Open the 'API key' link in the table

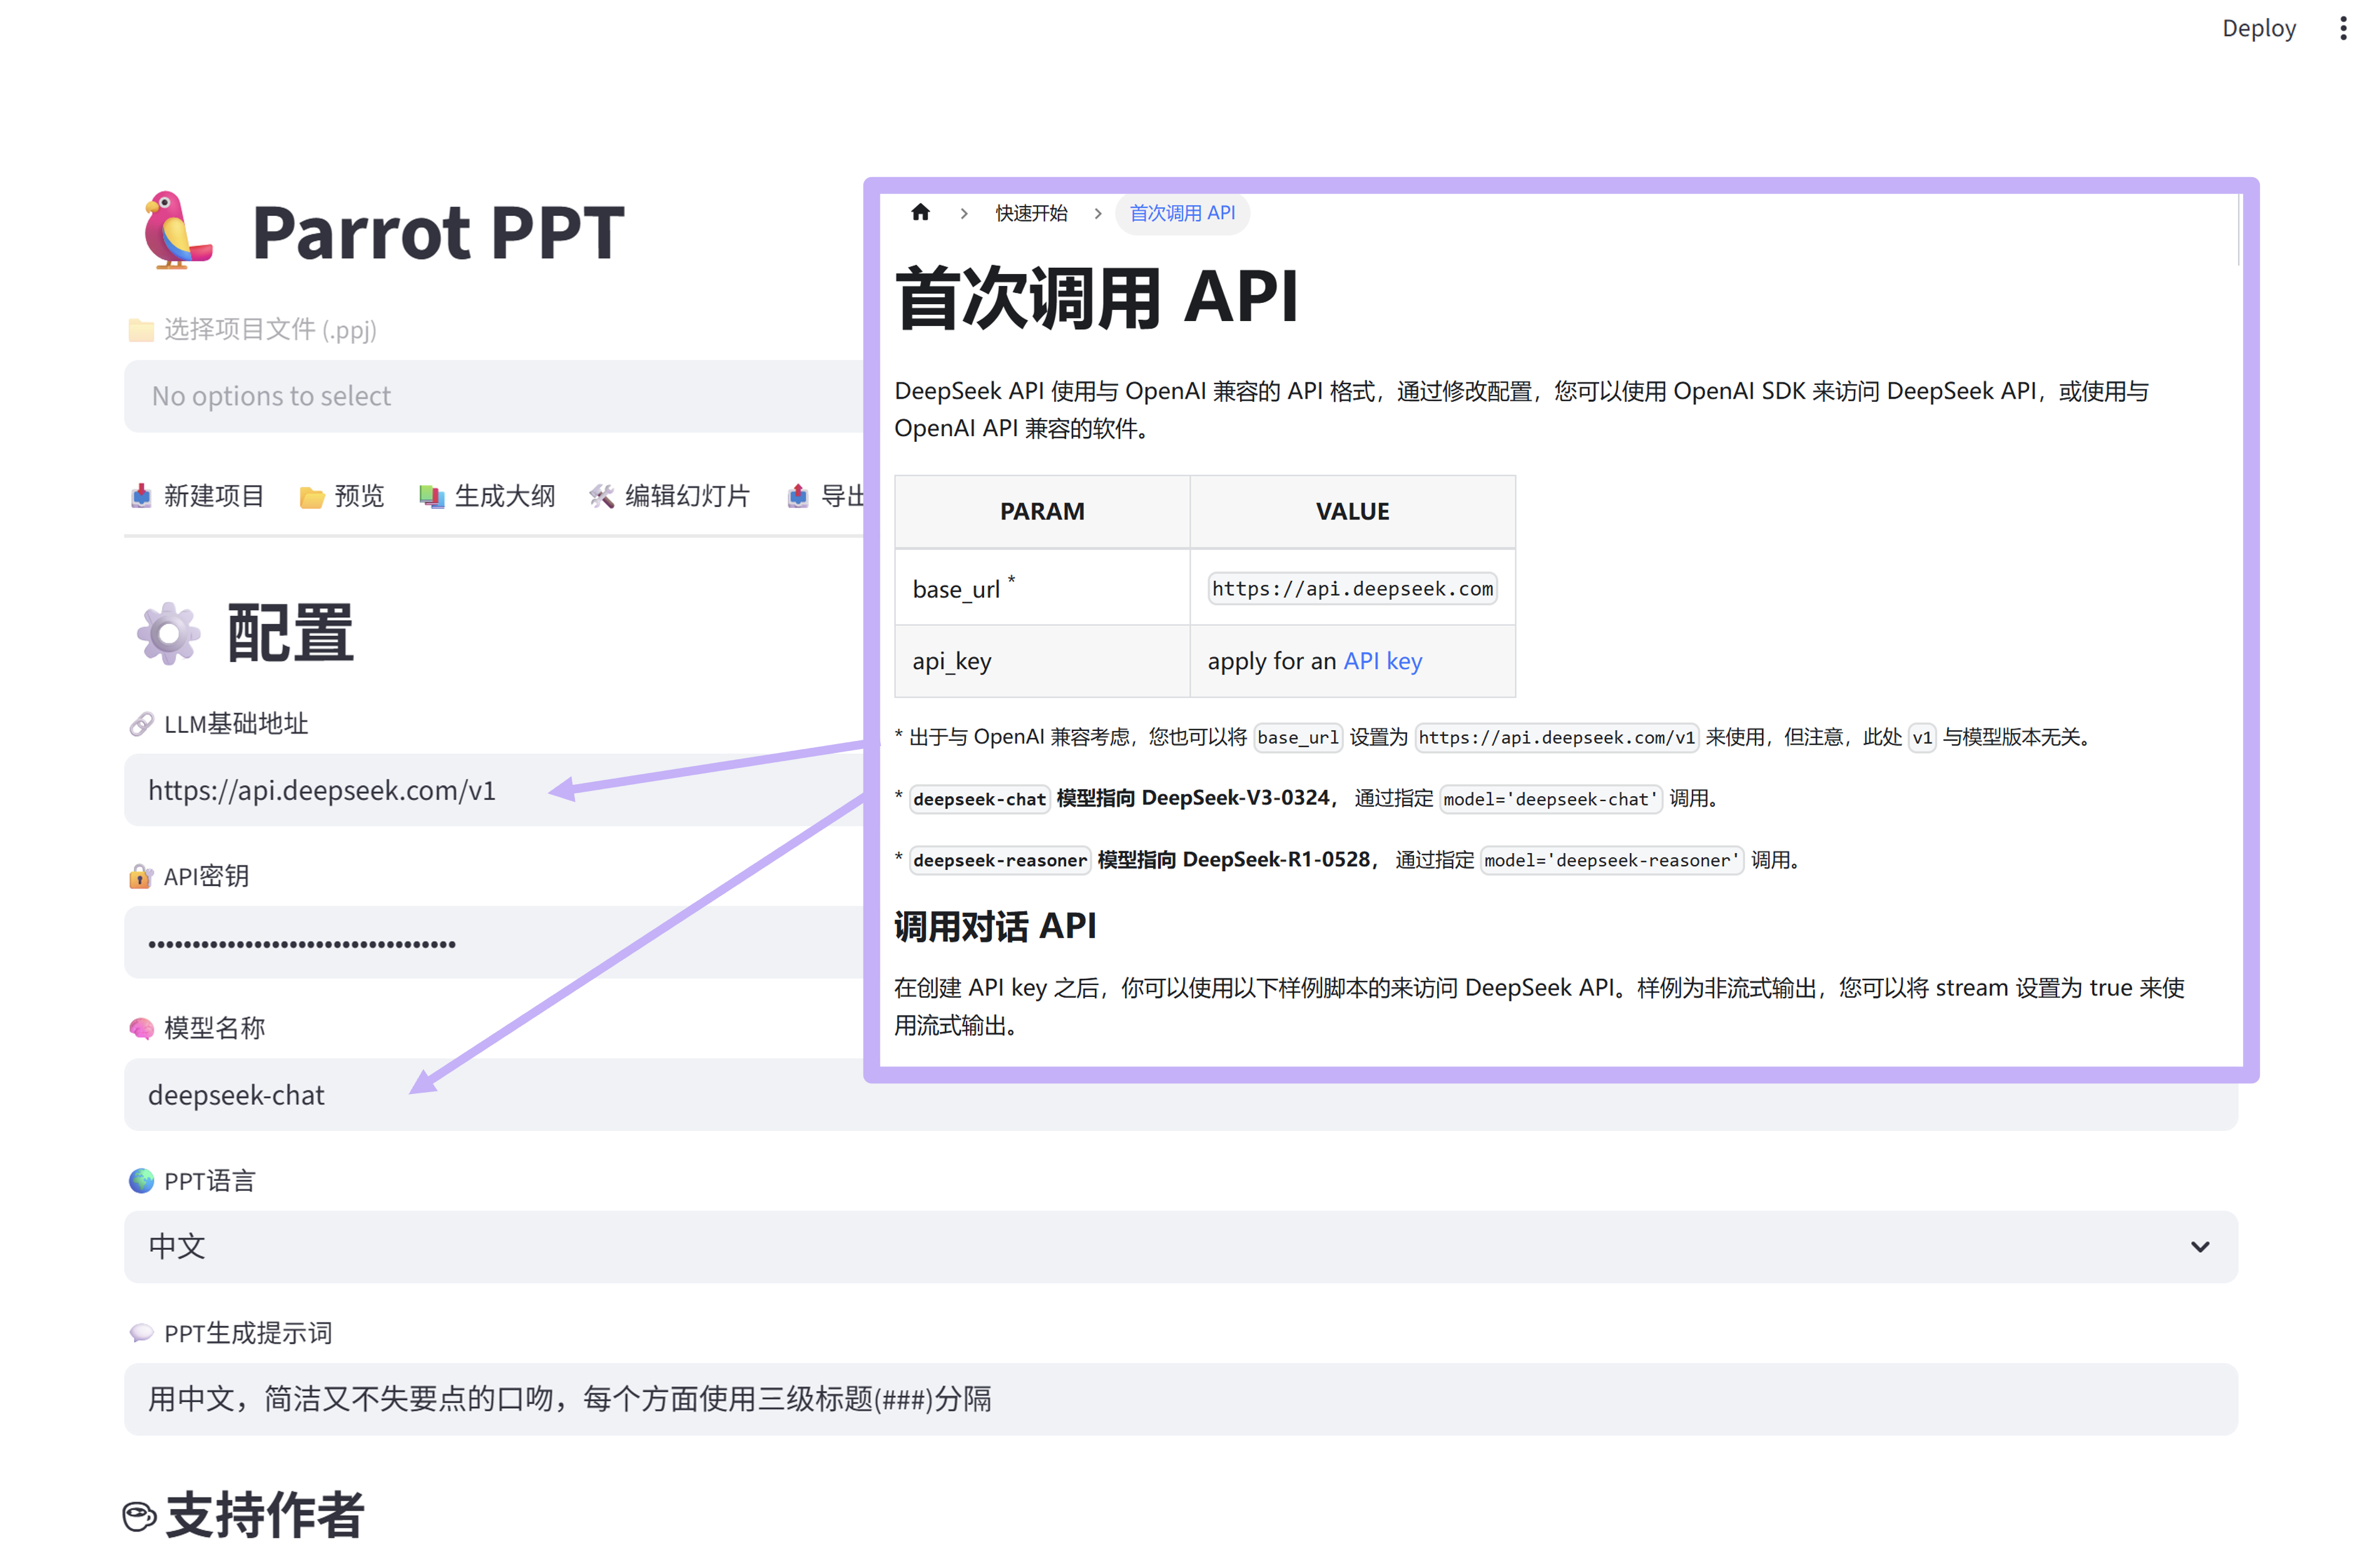click(x=1382, y=661)
